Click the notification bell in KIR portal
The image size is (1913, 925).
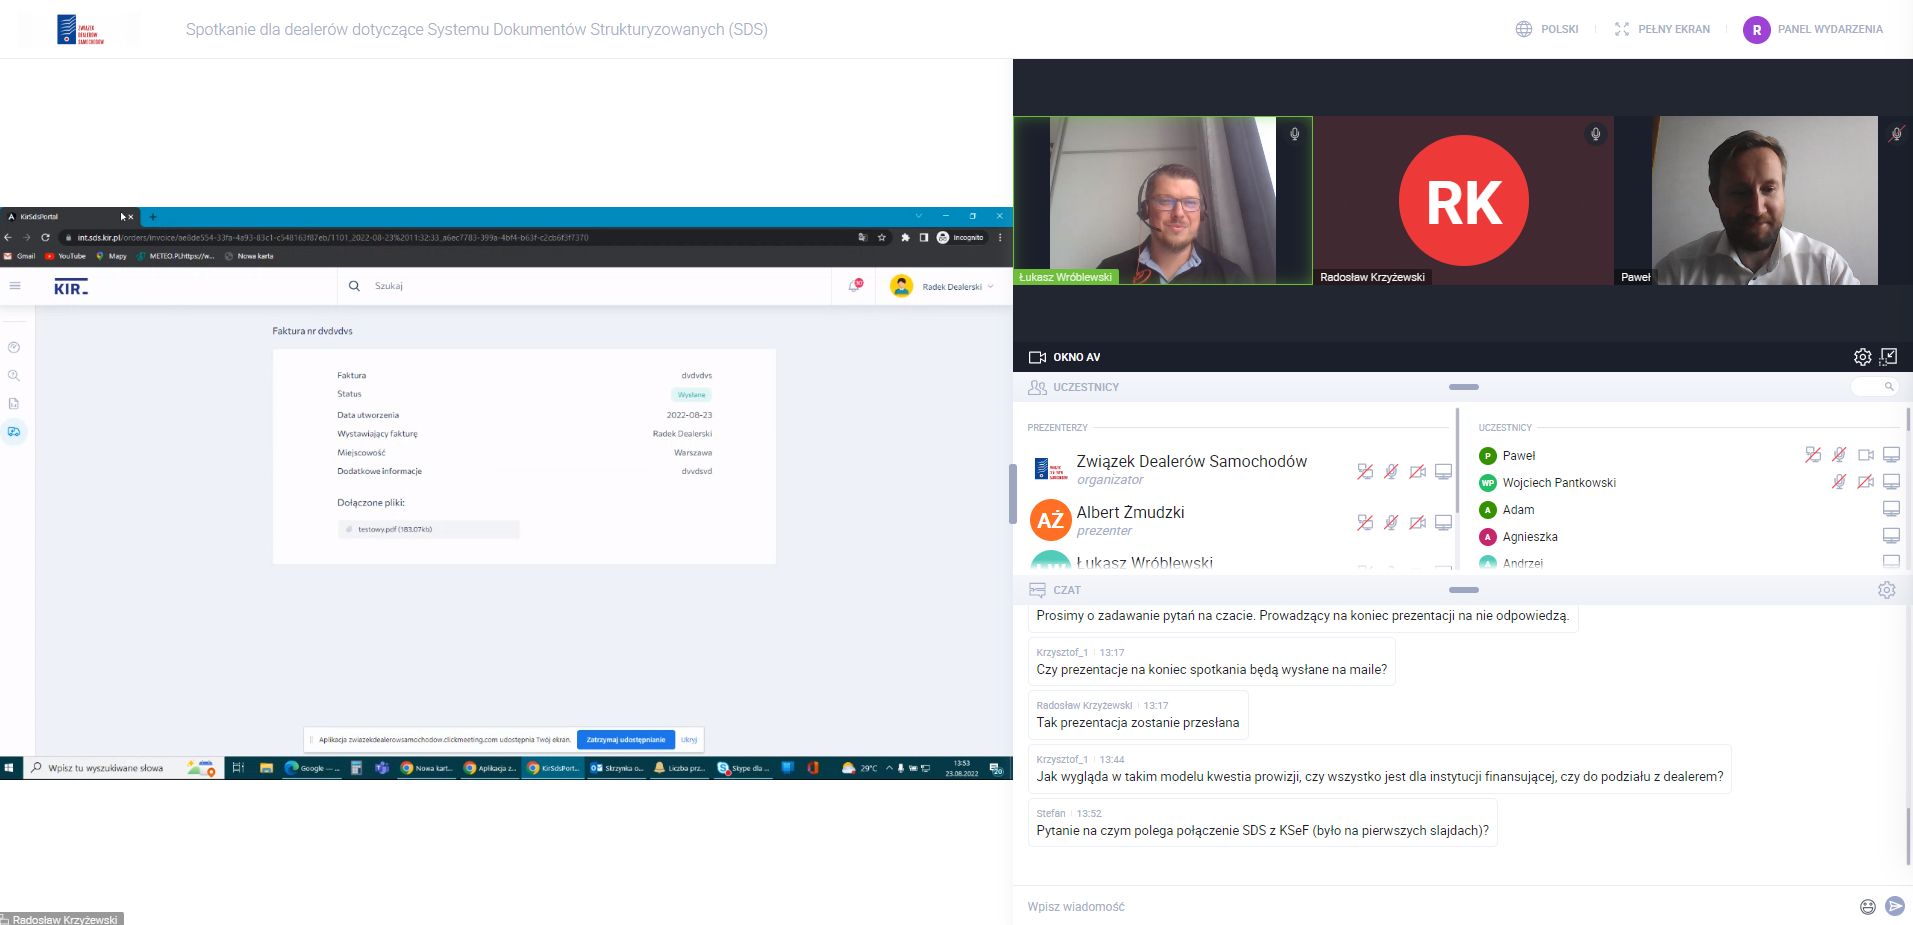point(855,286)
